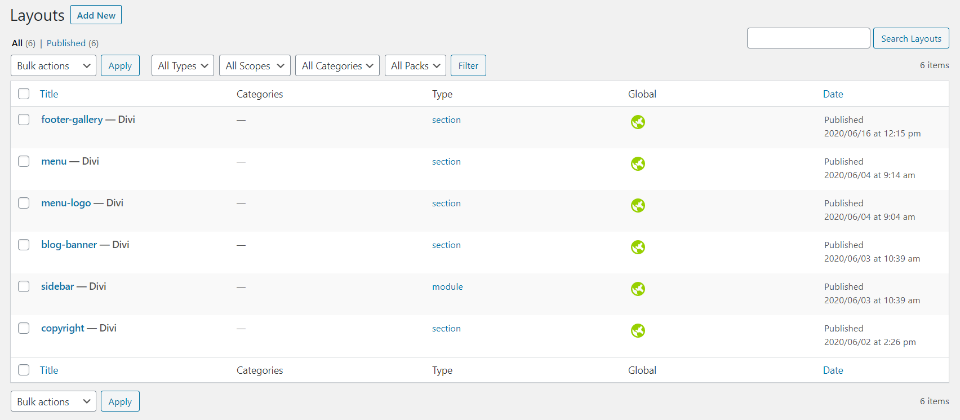Click the global icon in copyright row
960x420 pixels.
coord(637,331)
